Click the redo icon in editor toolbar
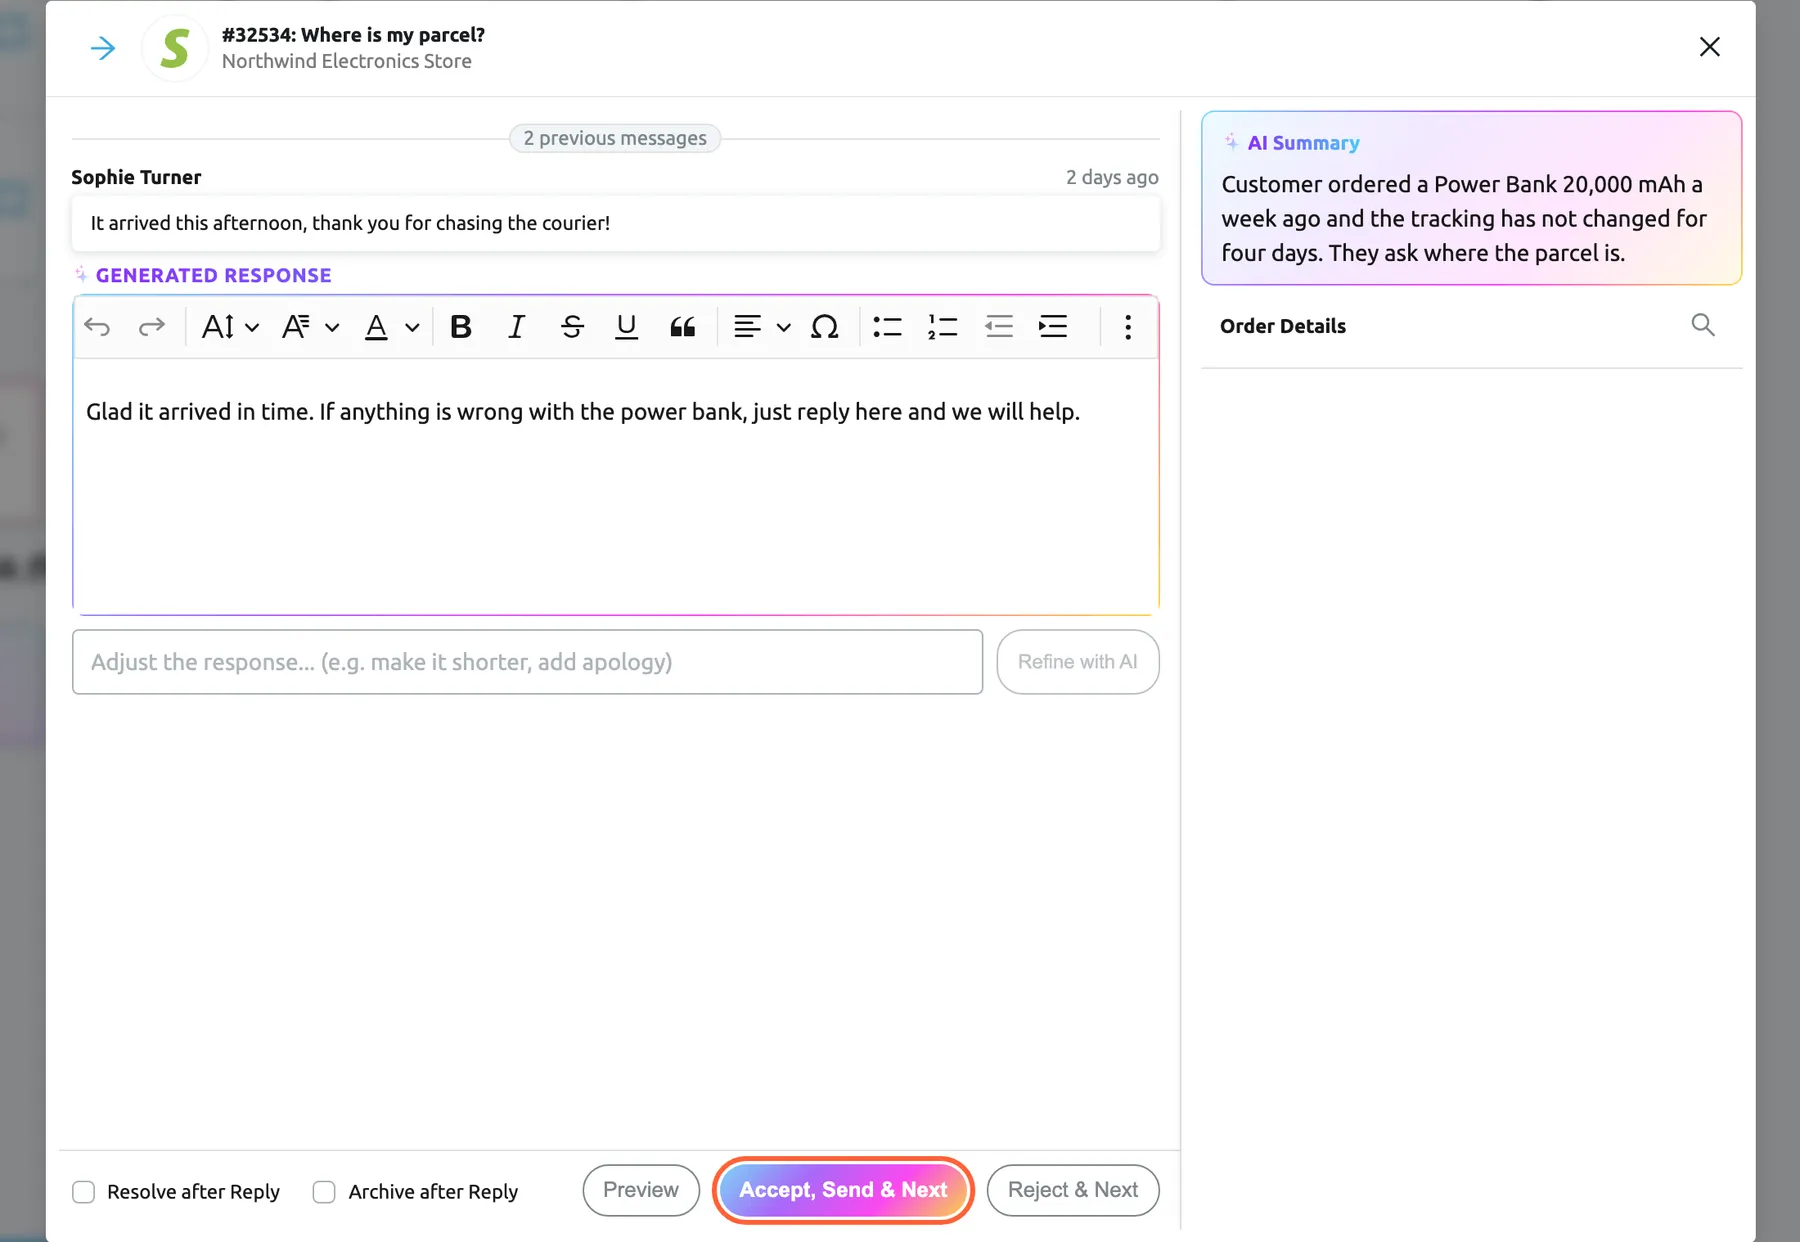Viewport: 1800px width, 1242px height. coord(151,327)
